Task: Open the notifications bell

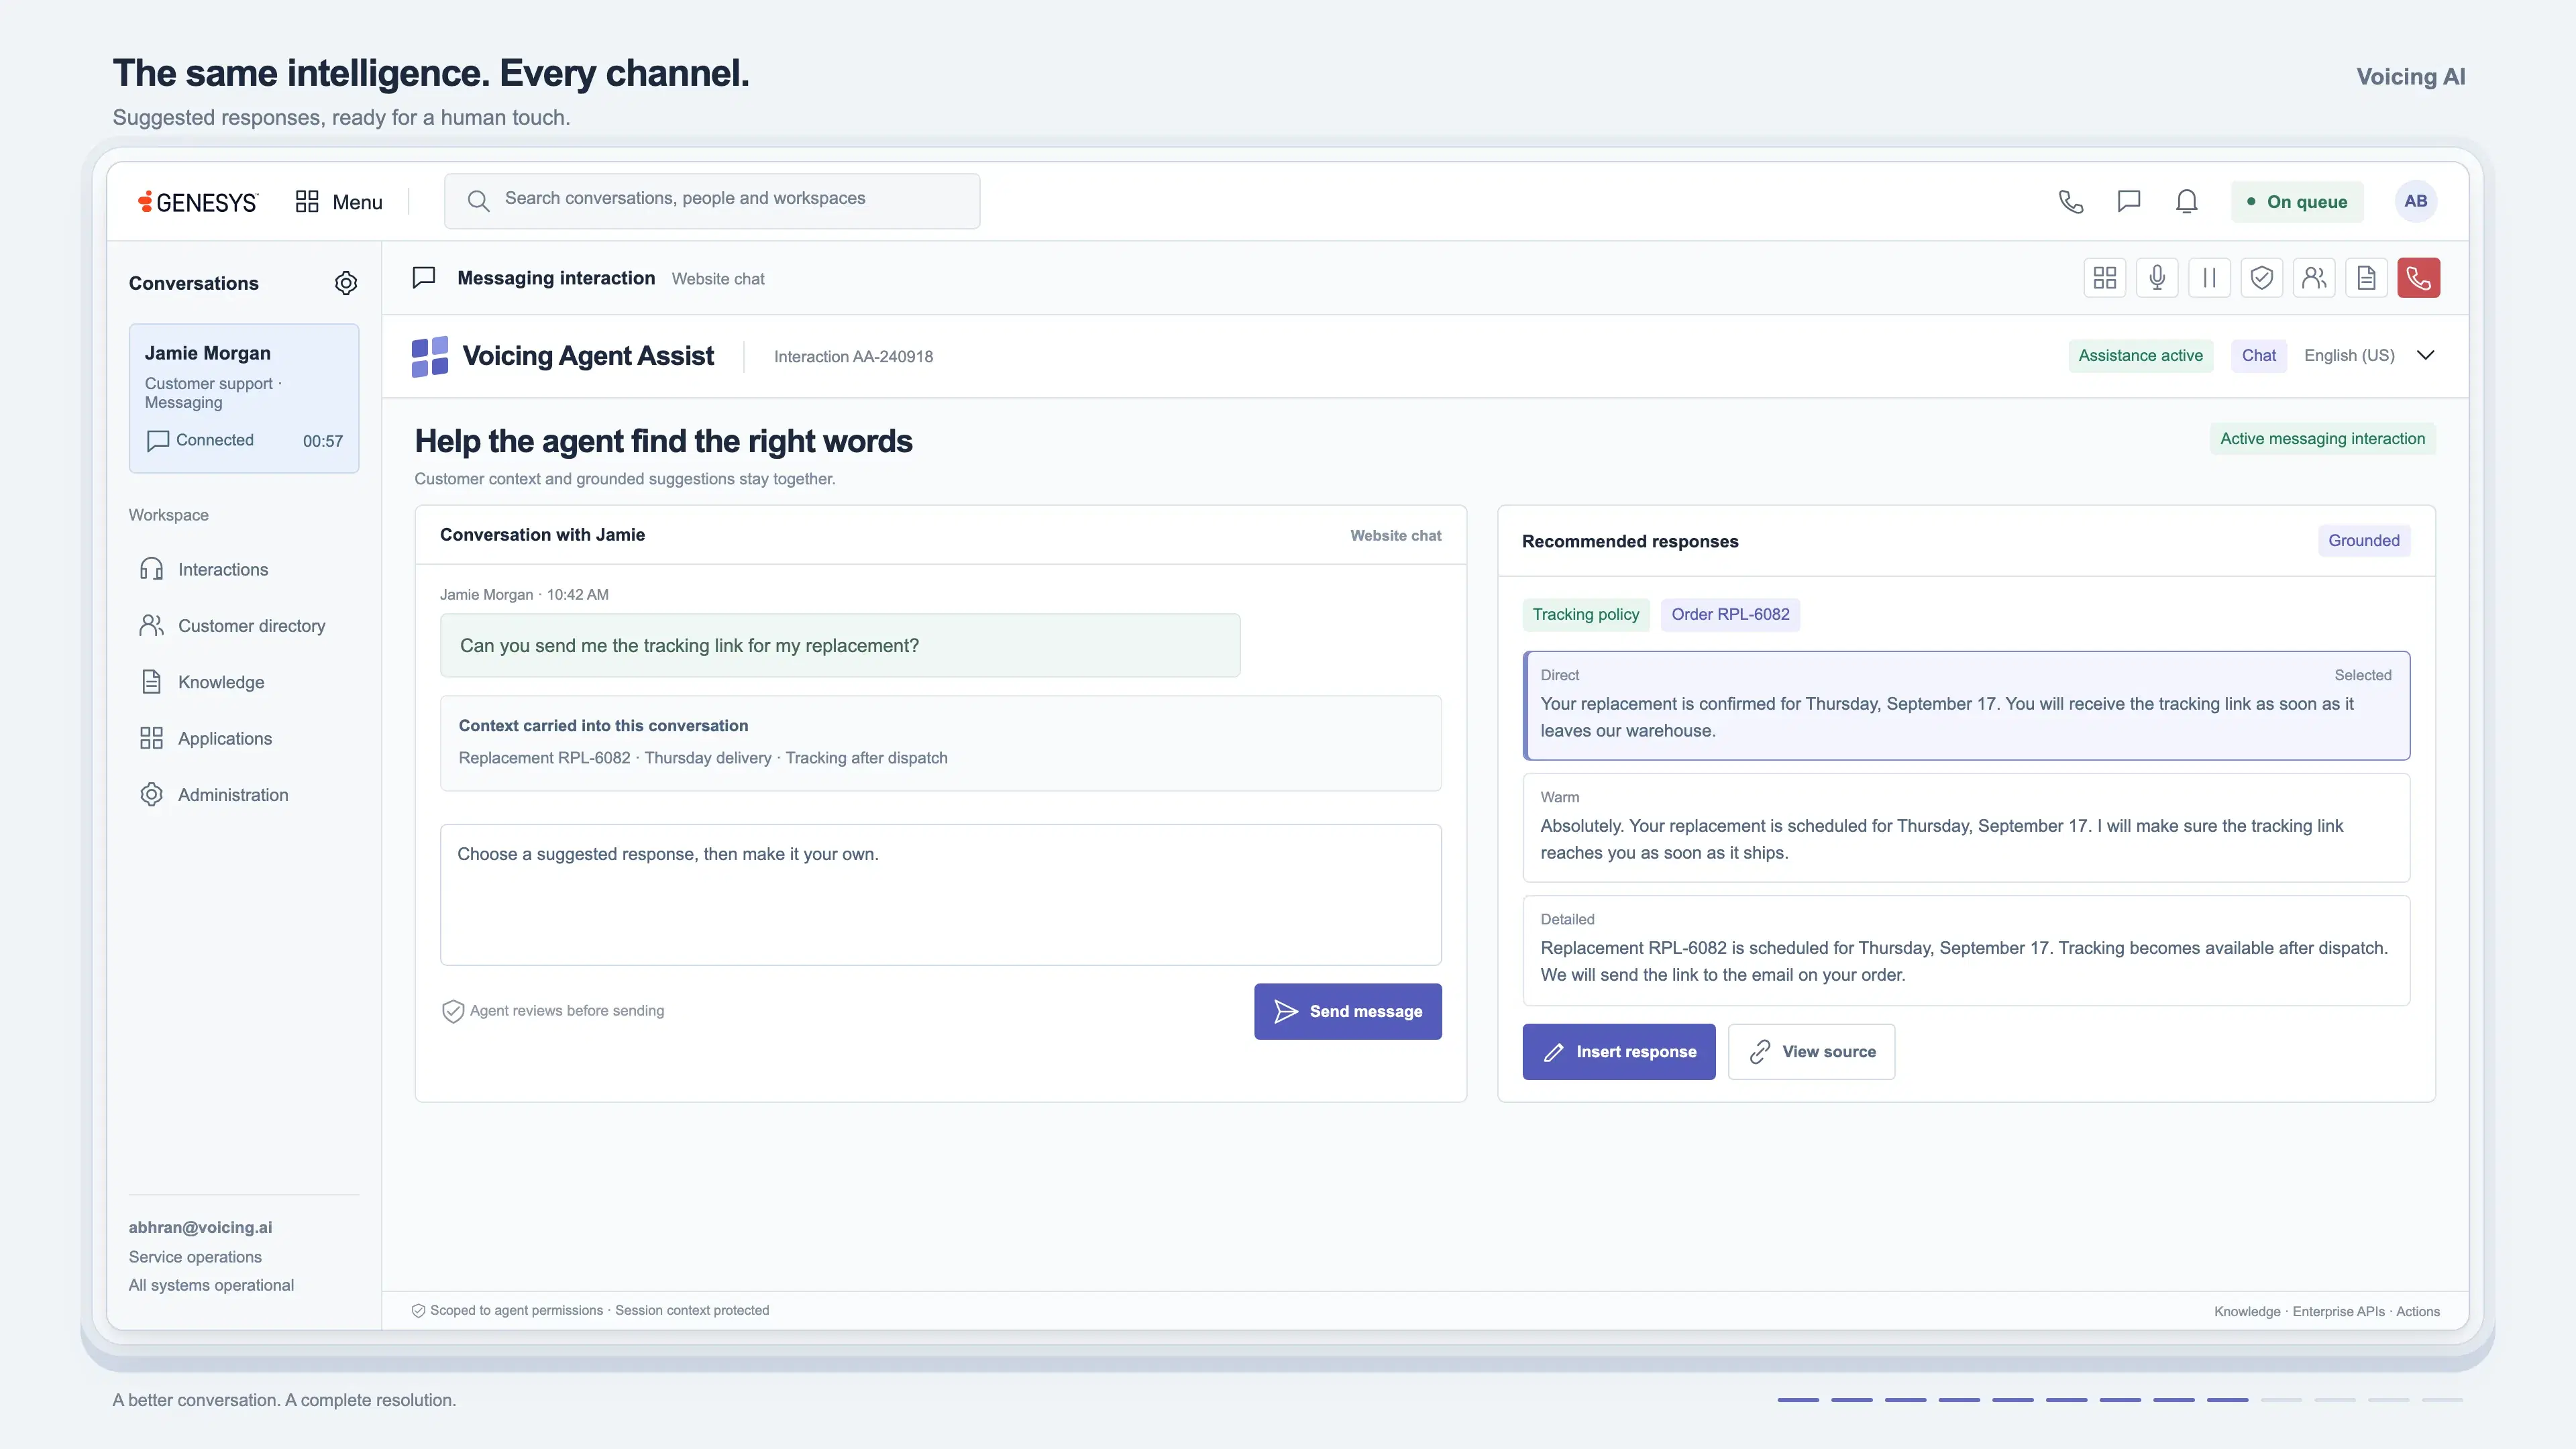Action: pyautogui.click(x=2187, y=202)
